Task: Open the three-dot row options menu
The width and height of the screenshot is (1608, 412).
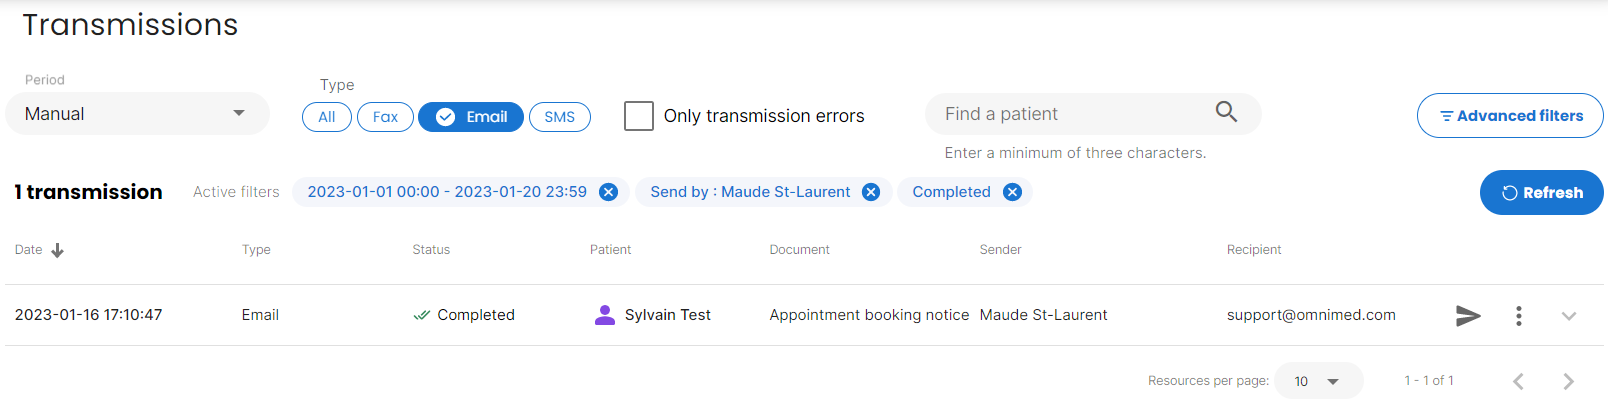Action: 1519,316
